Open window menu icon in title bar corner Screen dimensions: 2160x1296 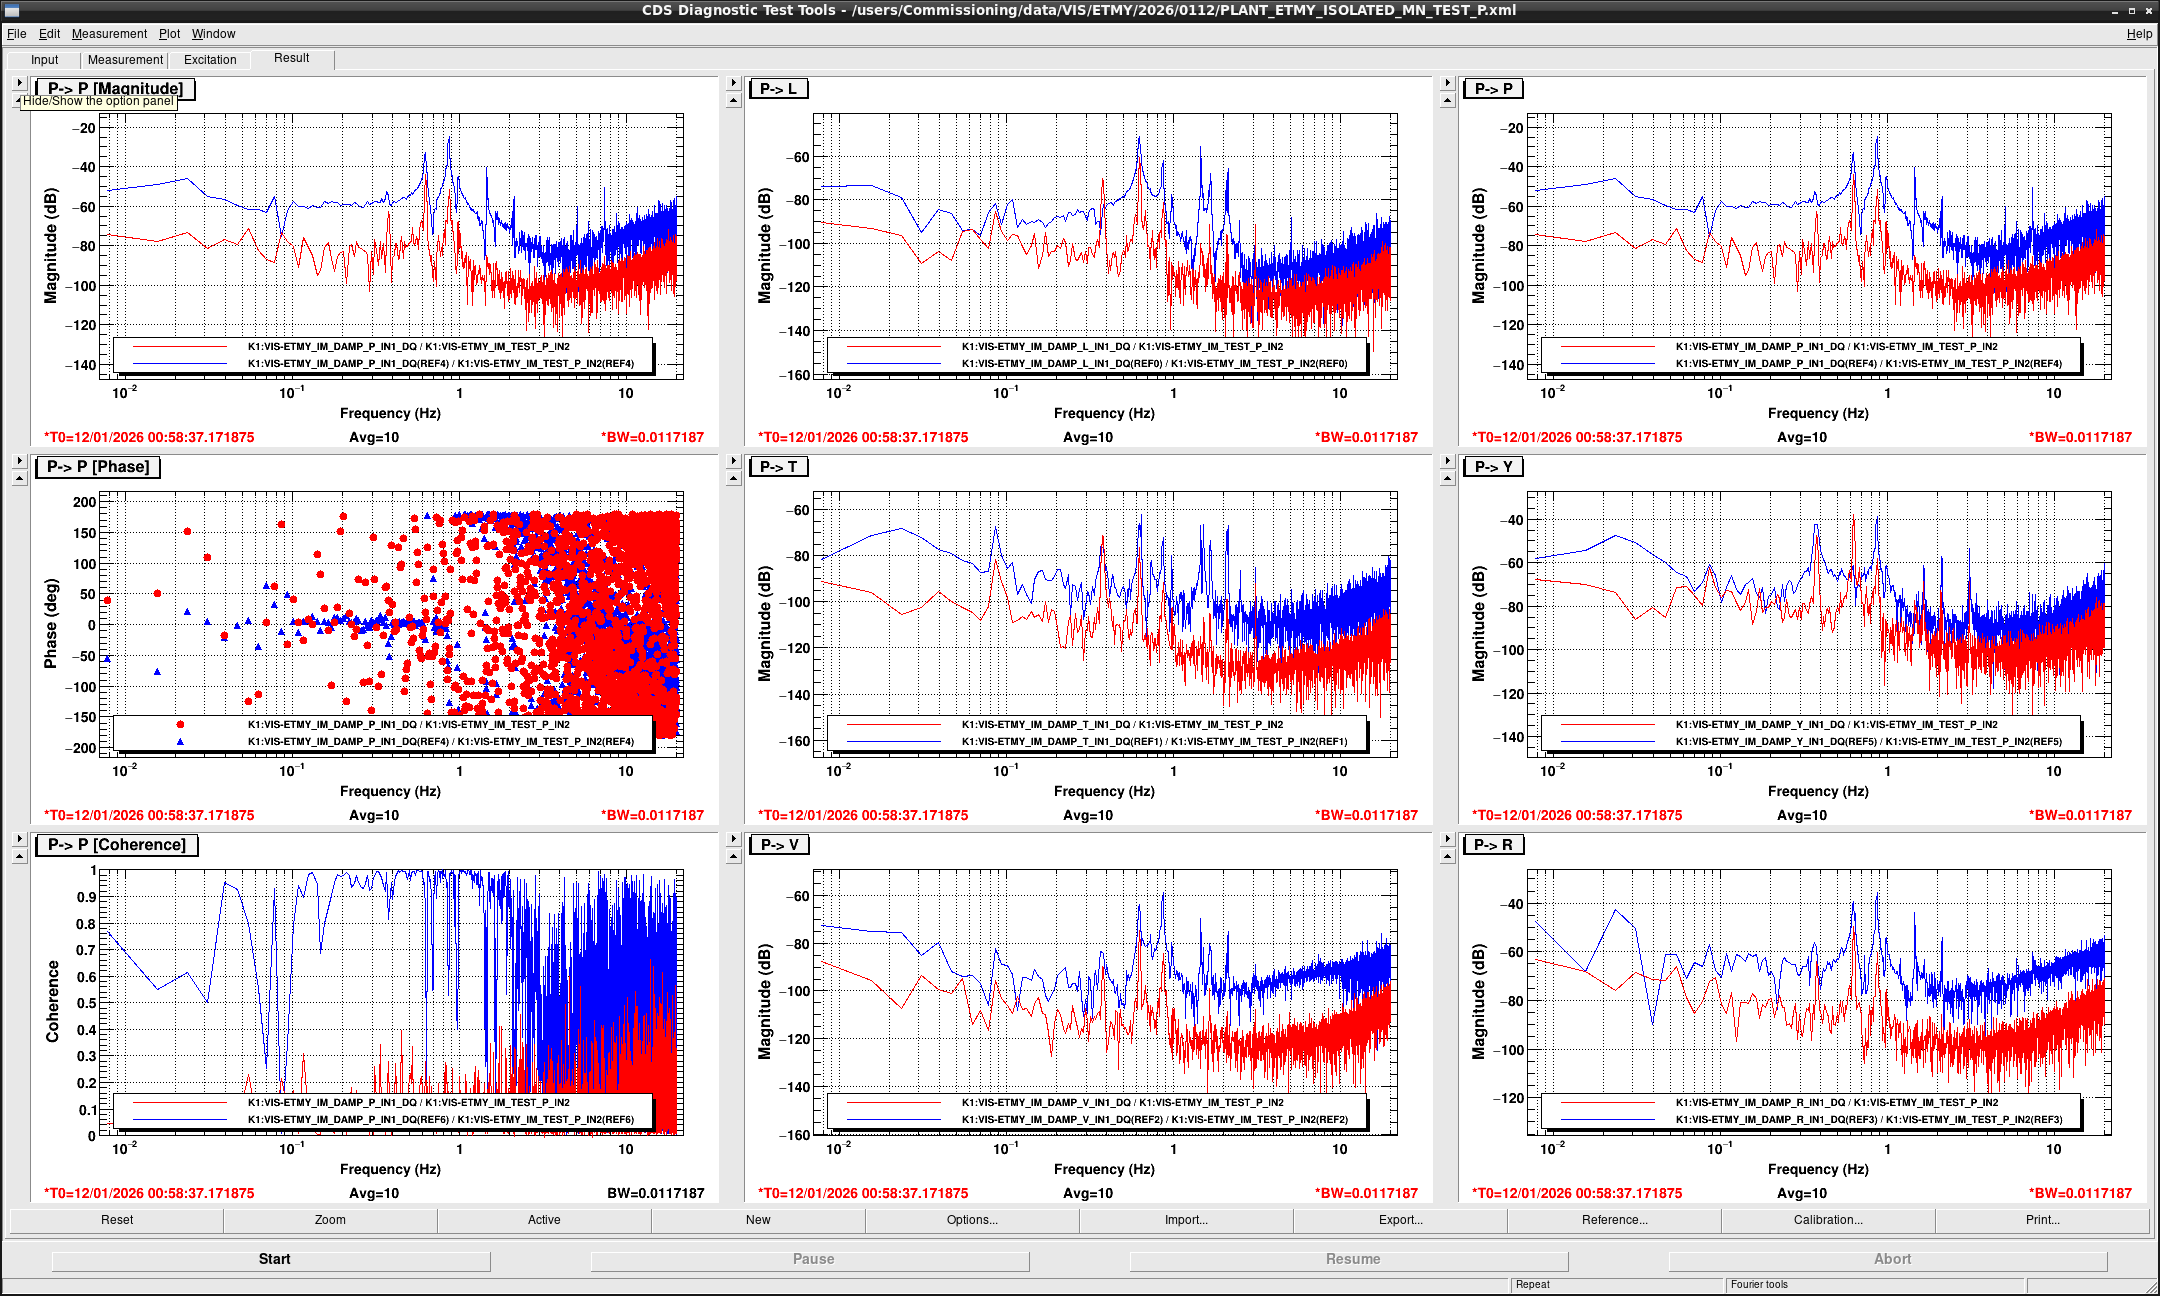12,11
